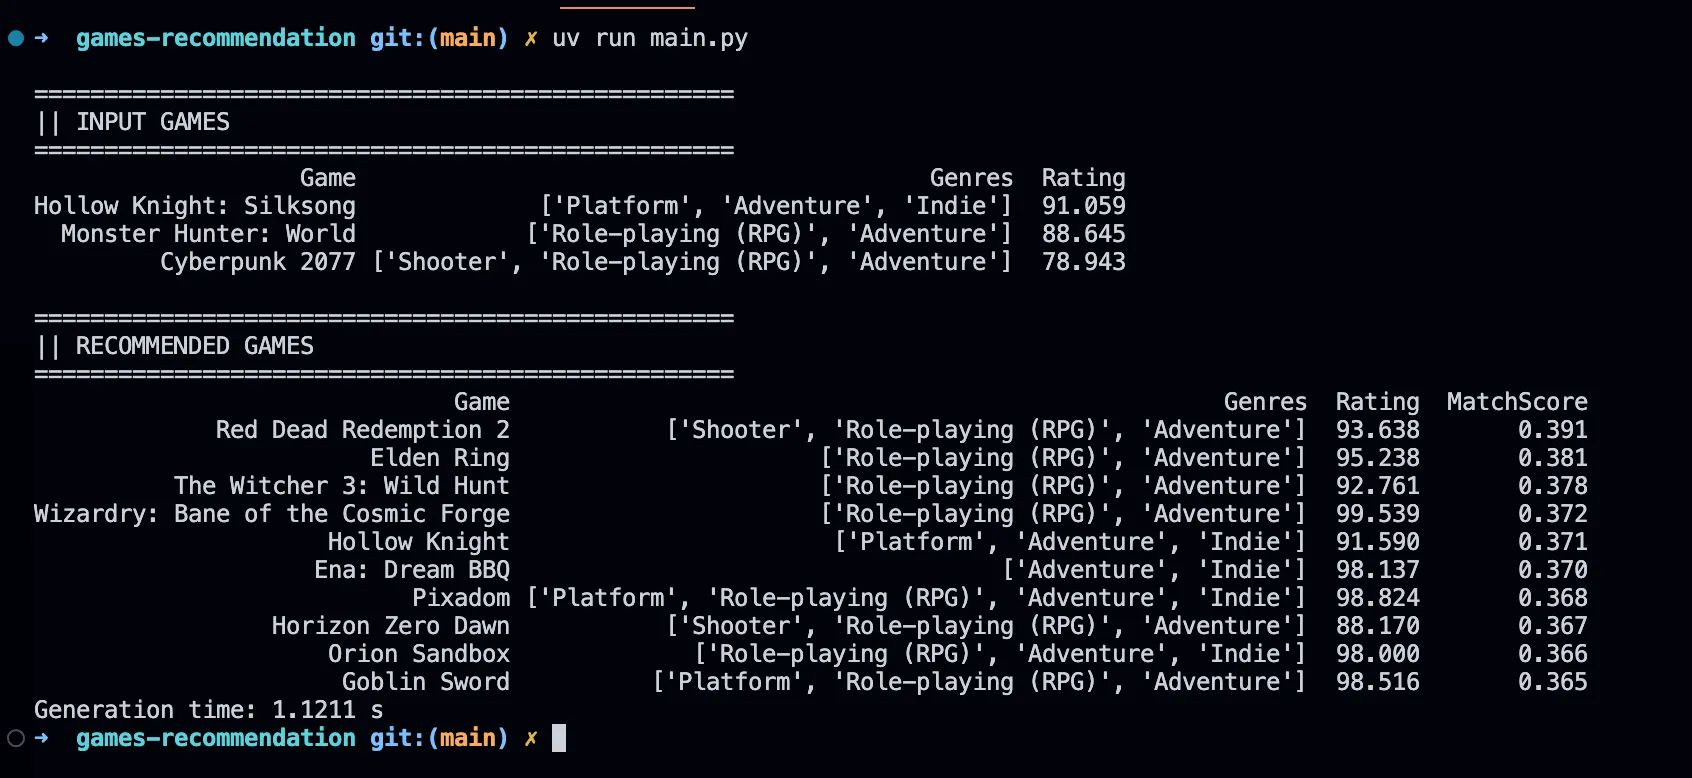The height and width of the screenshot is (778, 1692).
Task: Select the 'Red Dead Redemption 2' row title
Action: tap(362, 430)
